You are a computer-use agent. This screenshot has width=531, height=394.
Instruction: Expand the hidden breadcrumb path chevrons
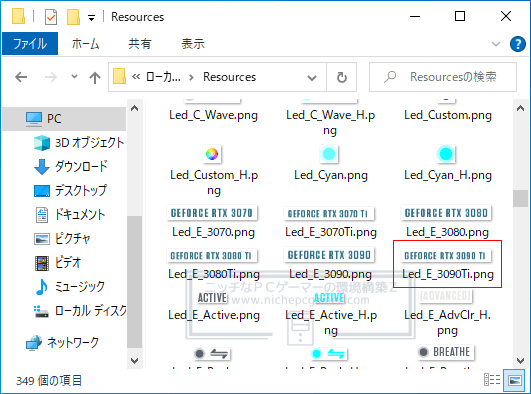point(136,77)
